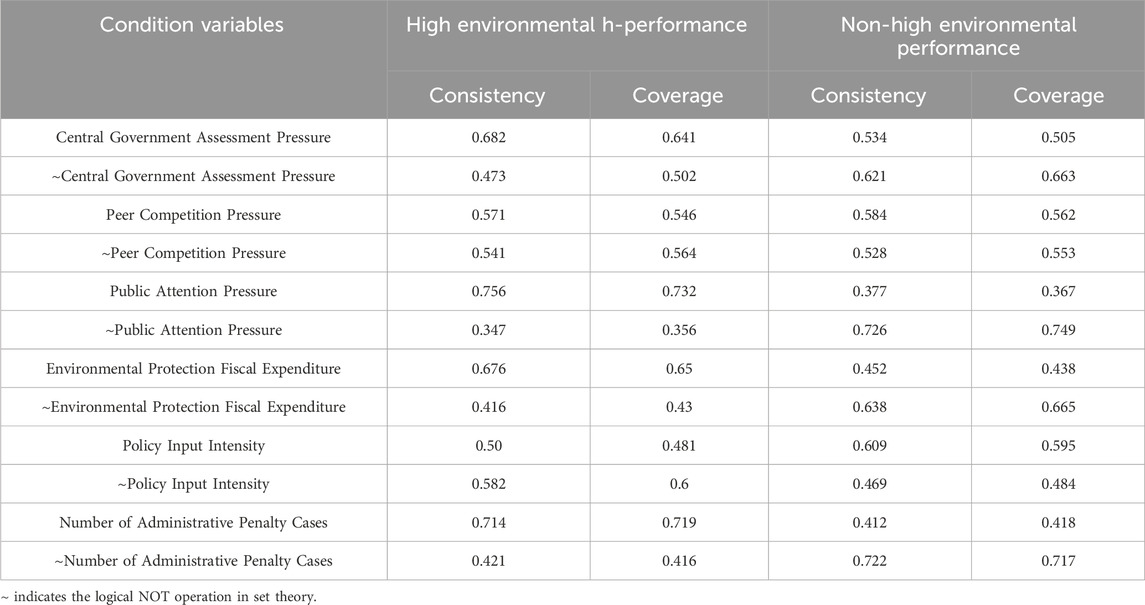Select the Policy Input Intensity row label

point(194,446)
